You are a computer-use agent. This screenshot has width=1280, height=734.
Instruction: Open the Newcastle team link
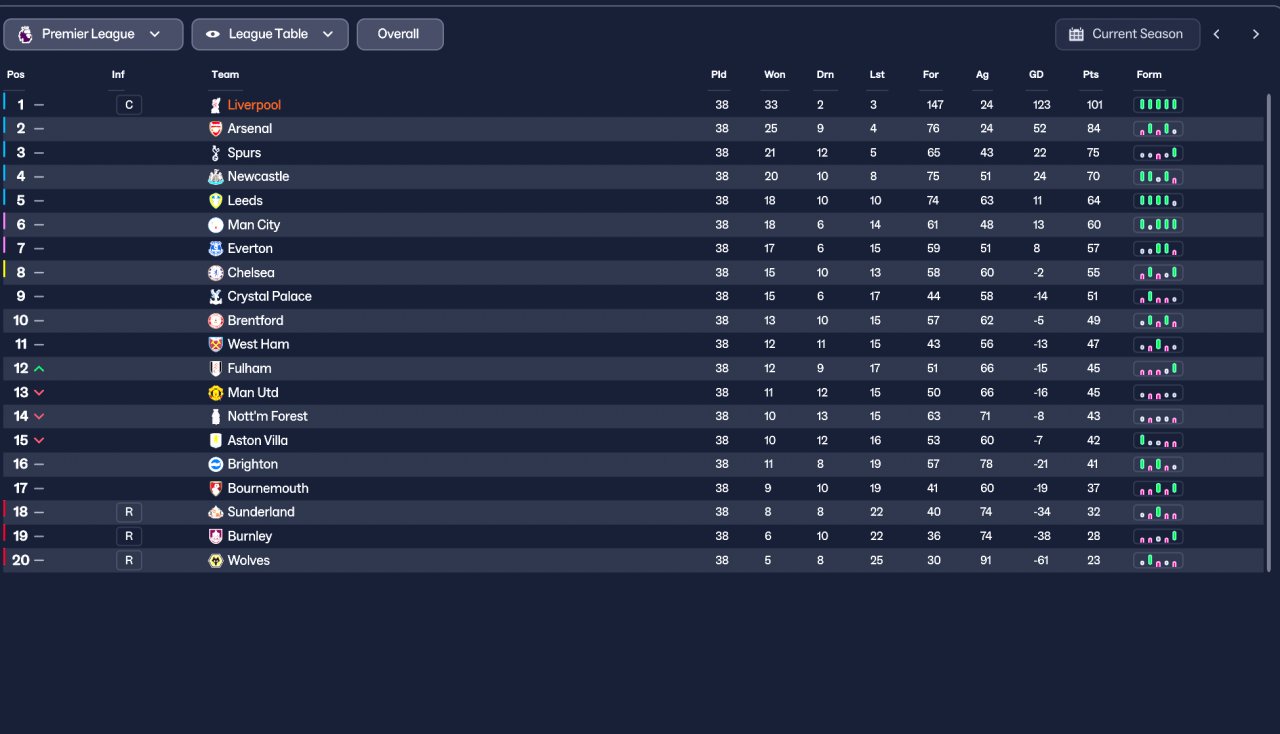click(258, 177)
